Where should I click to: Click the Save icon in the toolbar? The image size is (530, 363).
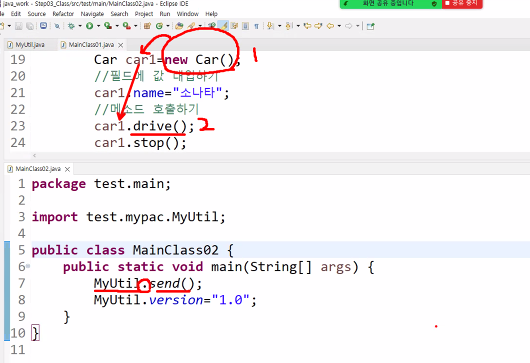point(19,26)
